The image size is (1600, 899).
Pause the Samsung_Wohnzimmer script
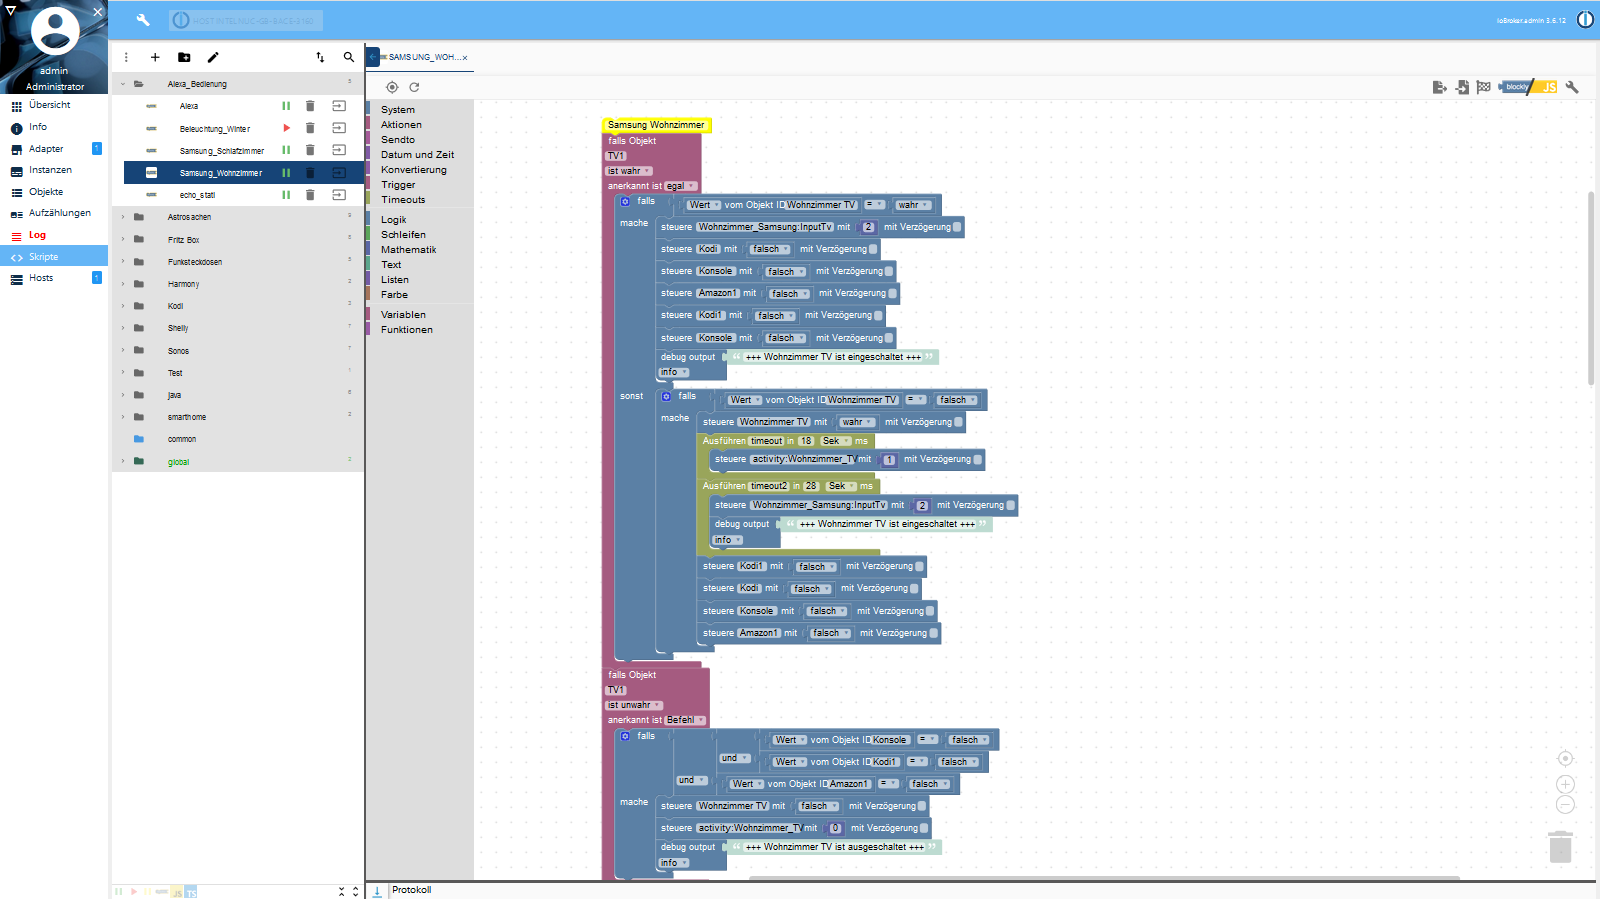(x=286, y=173)
